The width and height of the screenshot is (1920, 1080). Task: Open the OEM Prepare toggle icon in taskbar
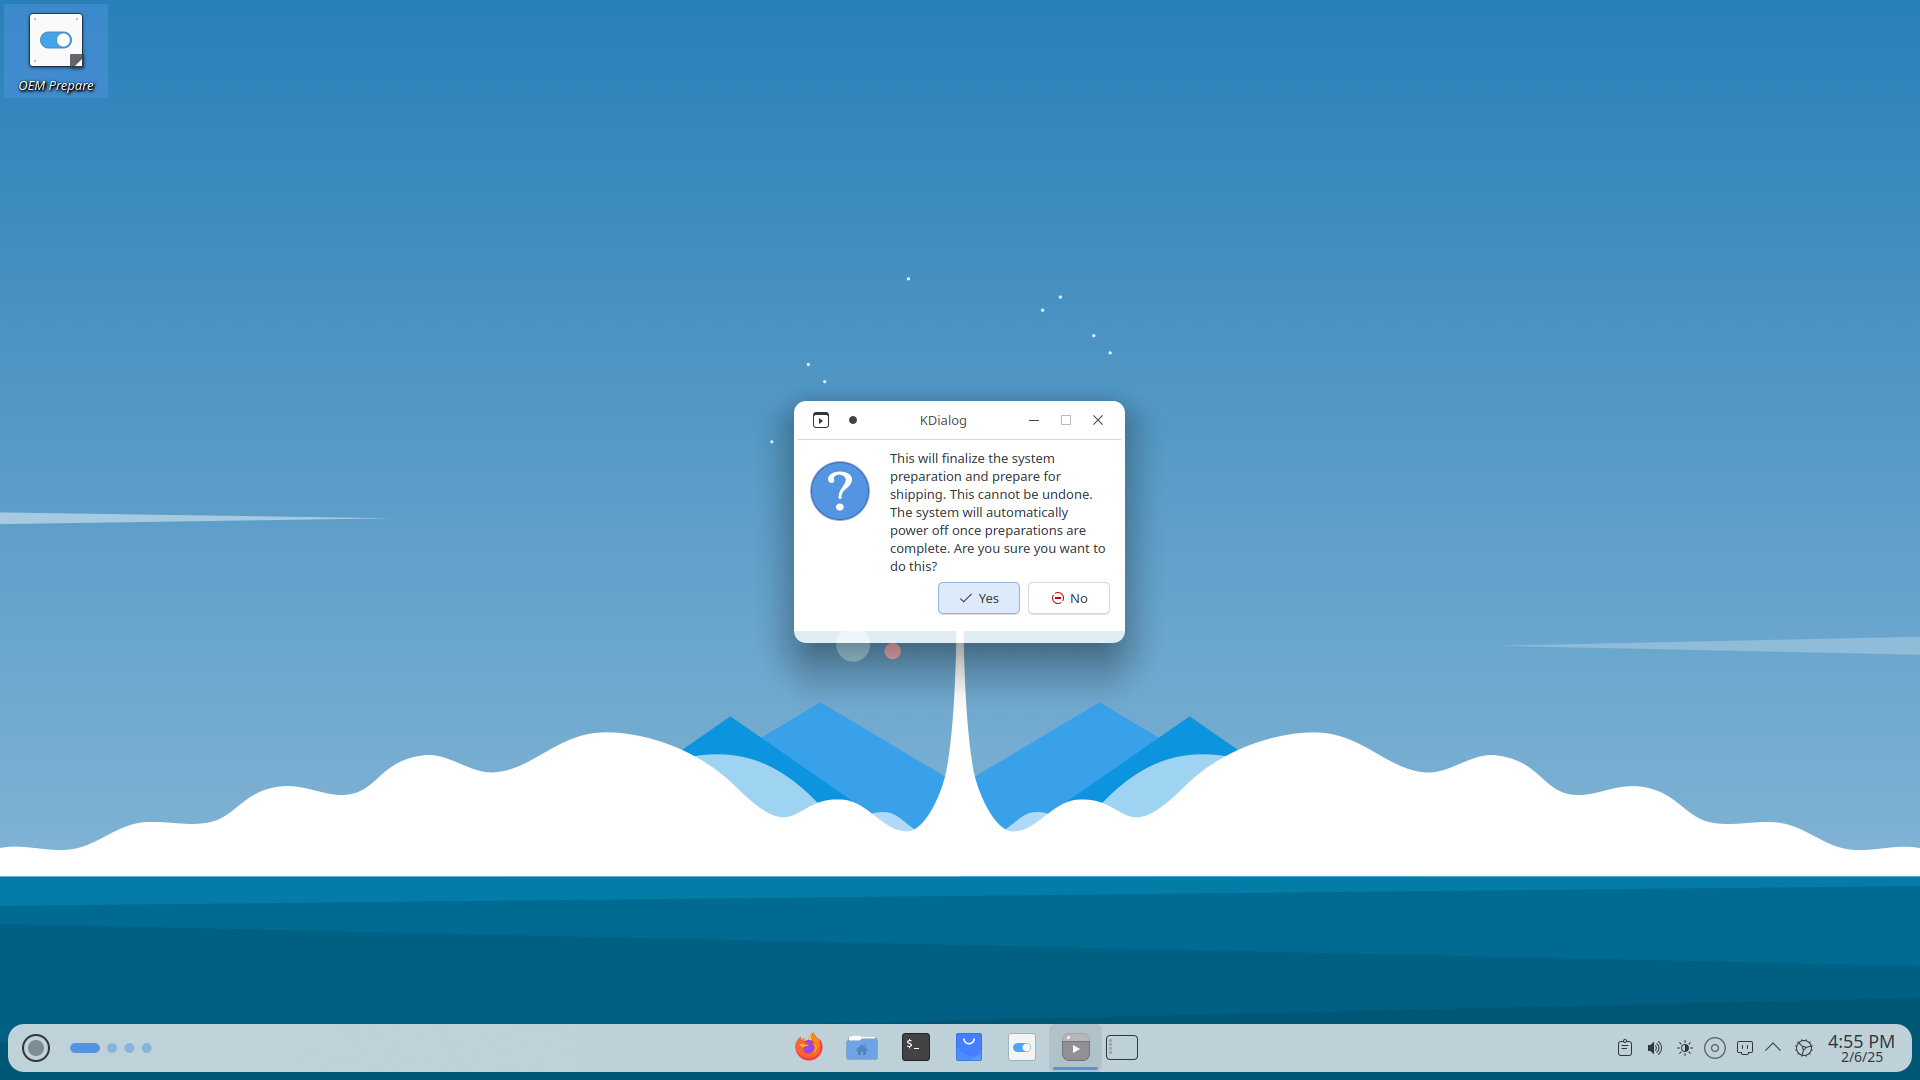click(x=1022, y=1047)
